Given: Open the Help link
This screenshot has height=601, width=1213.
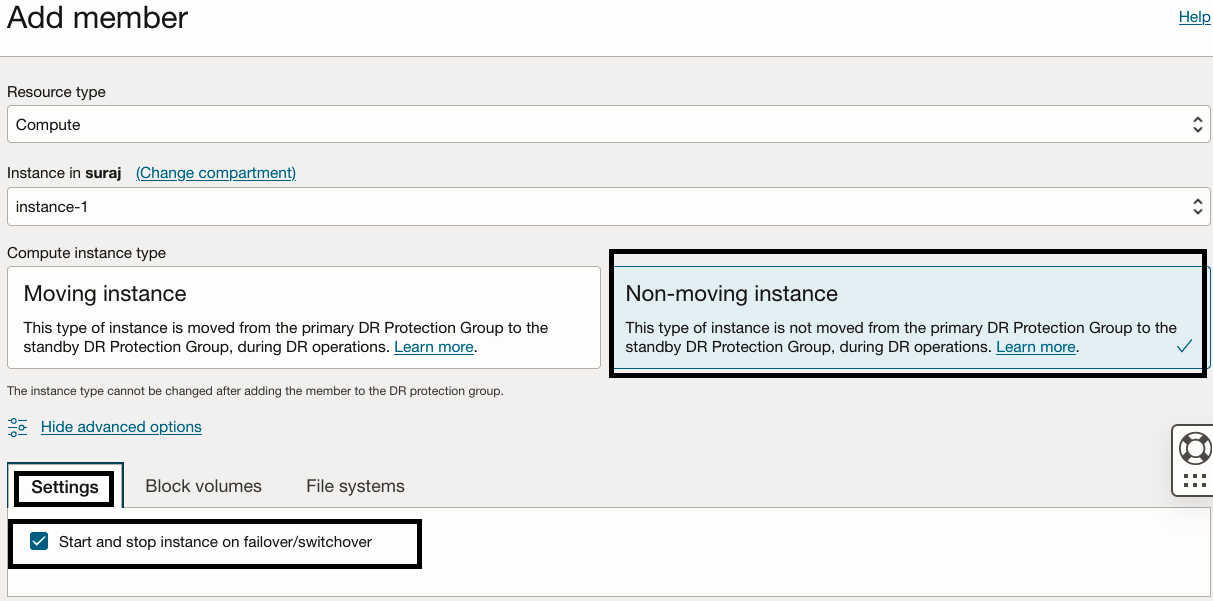Looking at the screenshot, I should 1194,17.
